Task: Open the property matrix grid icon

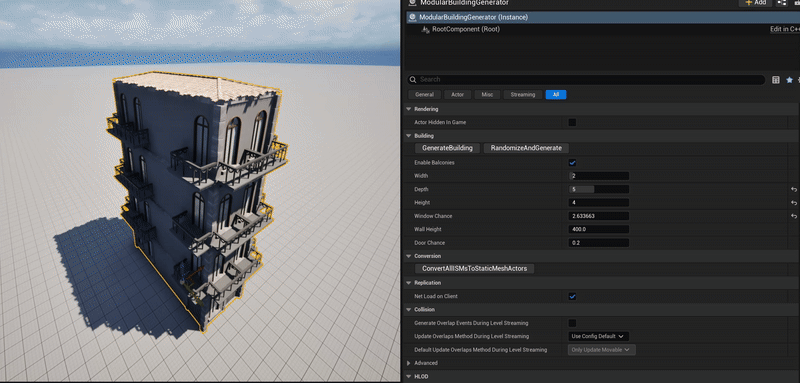Action: [776, 80]
